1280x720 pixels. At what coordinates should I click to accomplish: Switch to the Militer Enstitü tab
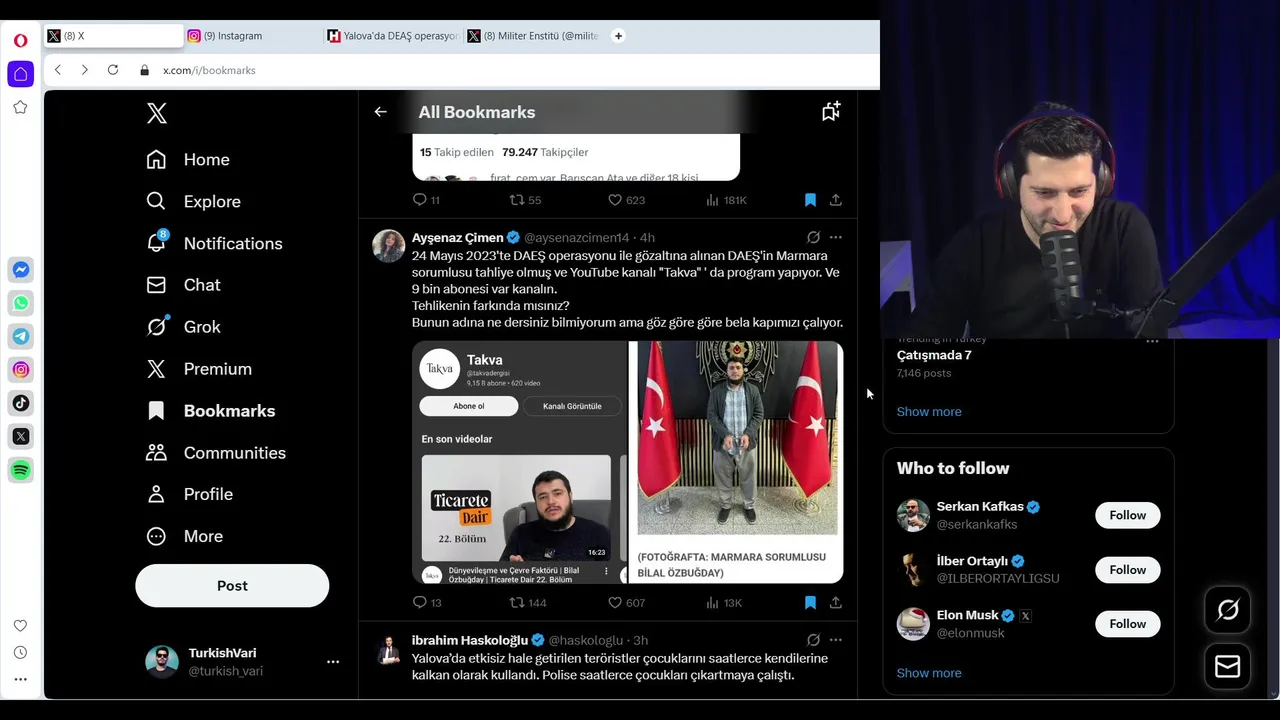pyautogui.click(x=533, y=36)
